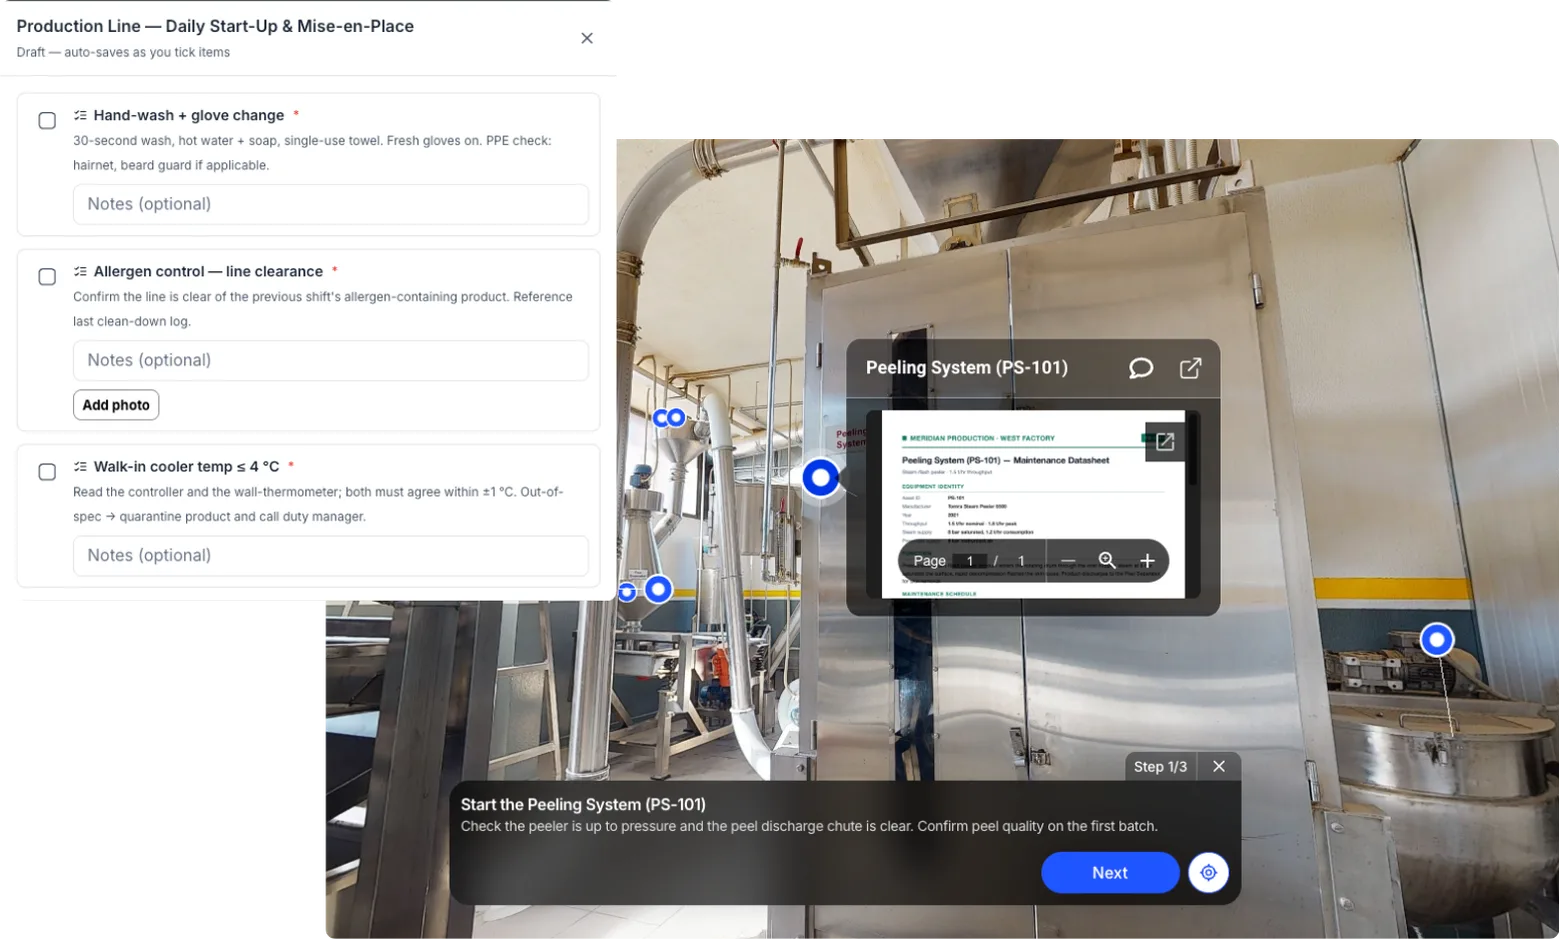The height and width of the screenshot is (939, 1560).
Task: Click the PDF magnifier zoom icon
Action: tap(1107, 561)
